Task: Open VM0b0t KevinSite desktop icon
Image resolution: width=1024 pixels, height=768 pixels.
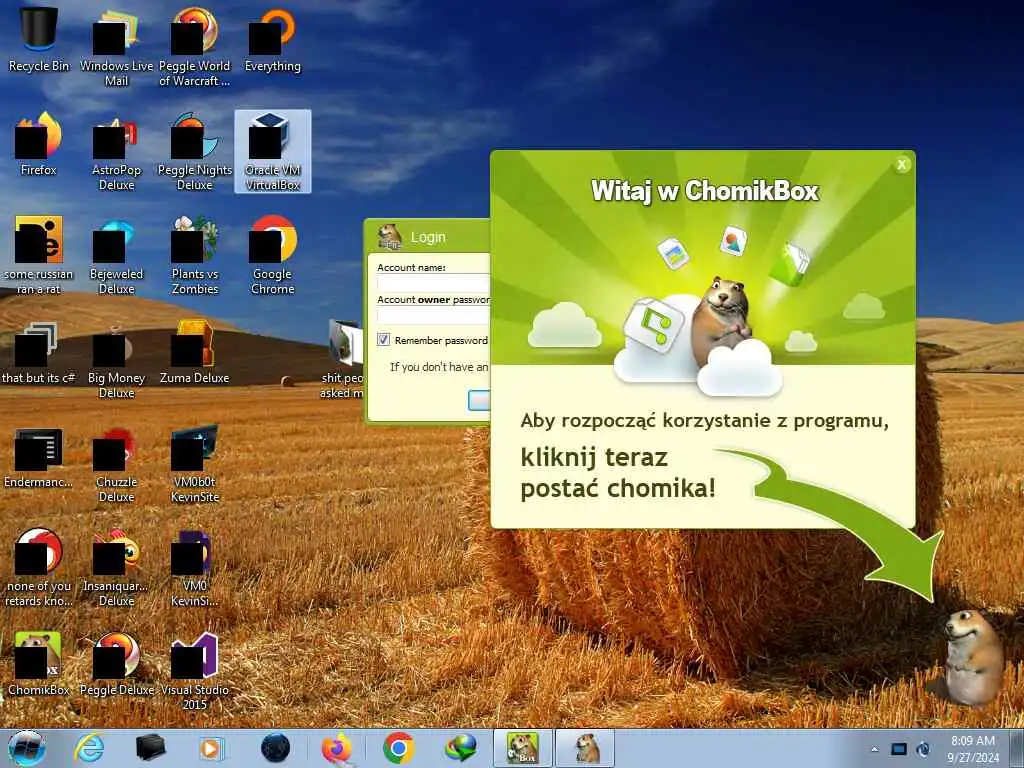Action: [x=195, y=464]
